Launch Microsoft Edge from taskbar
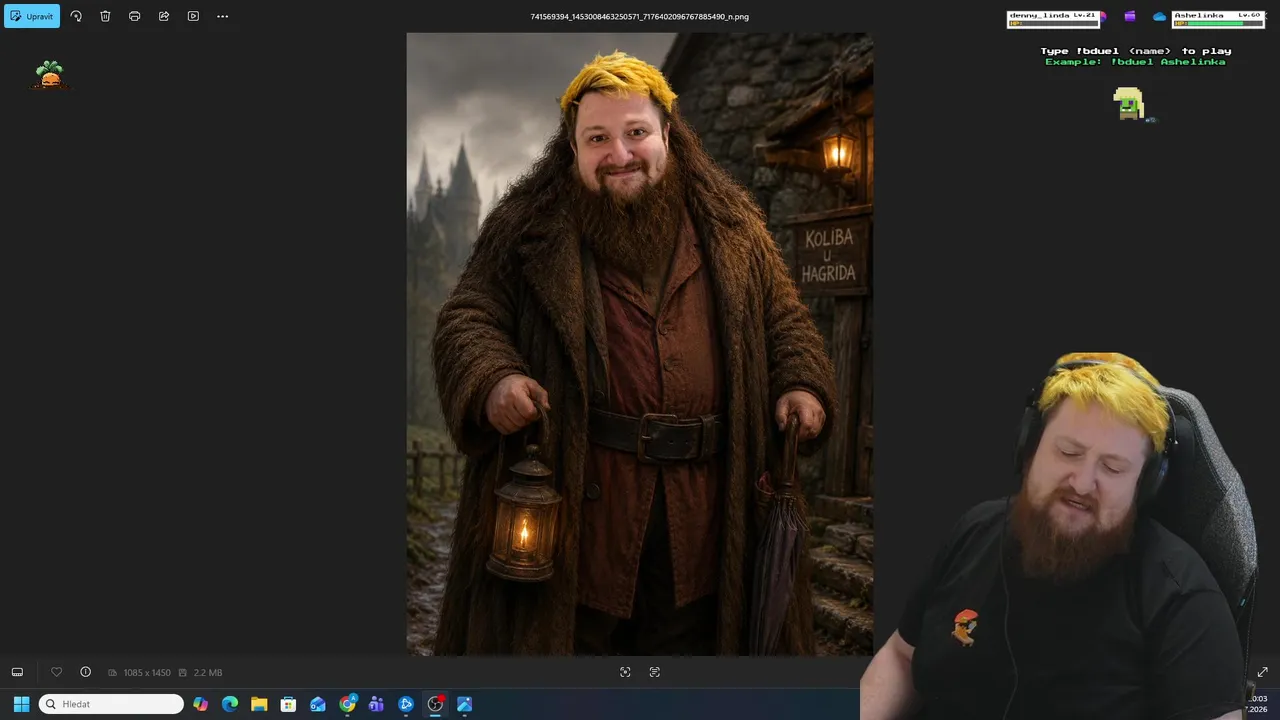 pos(230,704)
